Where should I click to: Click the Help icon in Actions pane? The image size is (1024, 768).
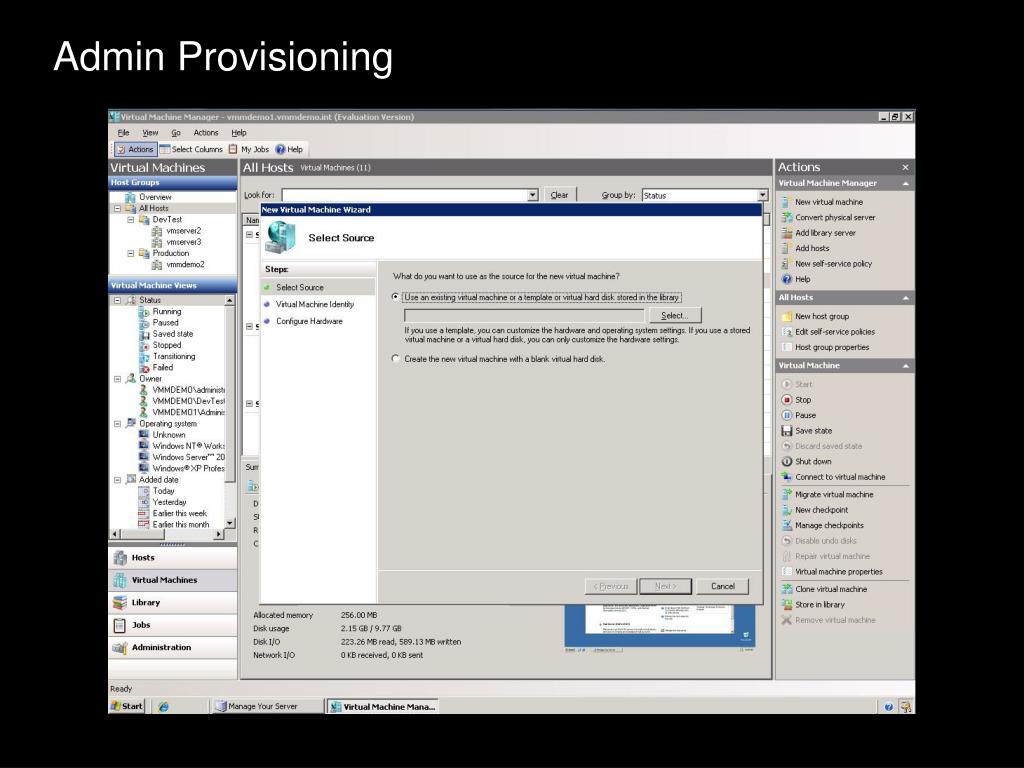pyautogui.click(x=787, y=279)
